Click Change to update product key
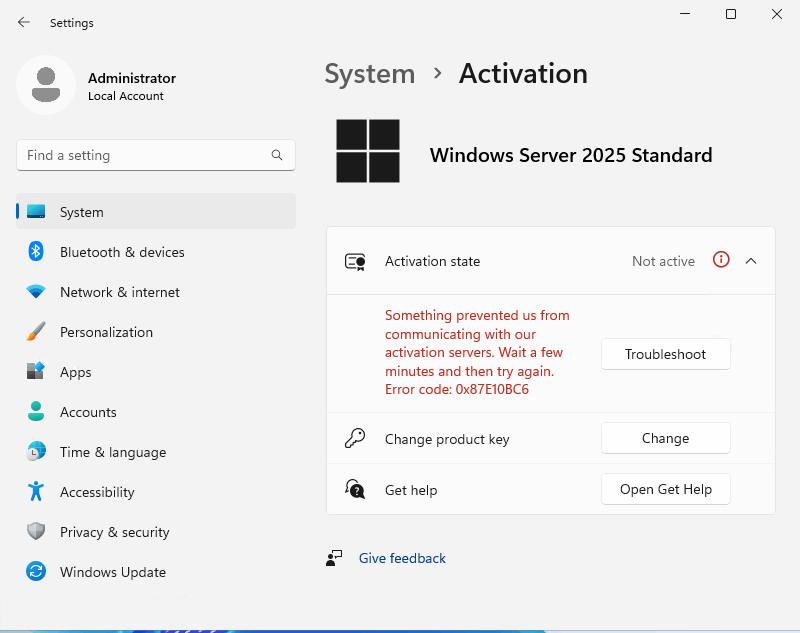 pos(665,438)
